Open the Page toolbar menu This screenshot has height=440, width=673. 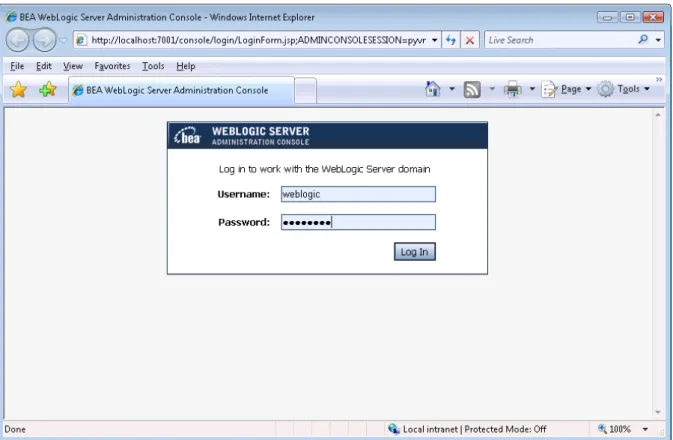pyautogui.click(x=567, y=89)
